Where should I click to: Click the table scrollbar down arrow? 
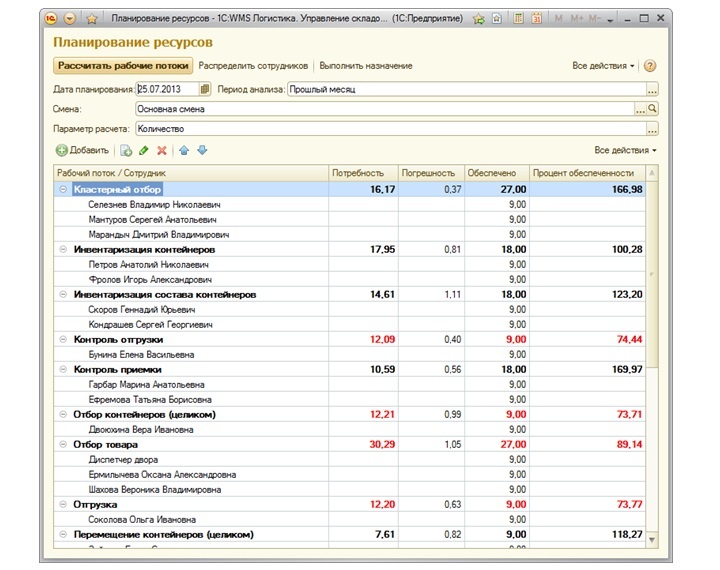[x=652, y=540]
